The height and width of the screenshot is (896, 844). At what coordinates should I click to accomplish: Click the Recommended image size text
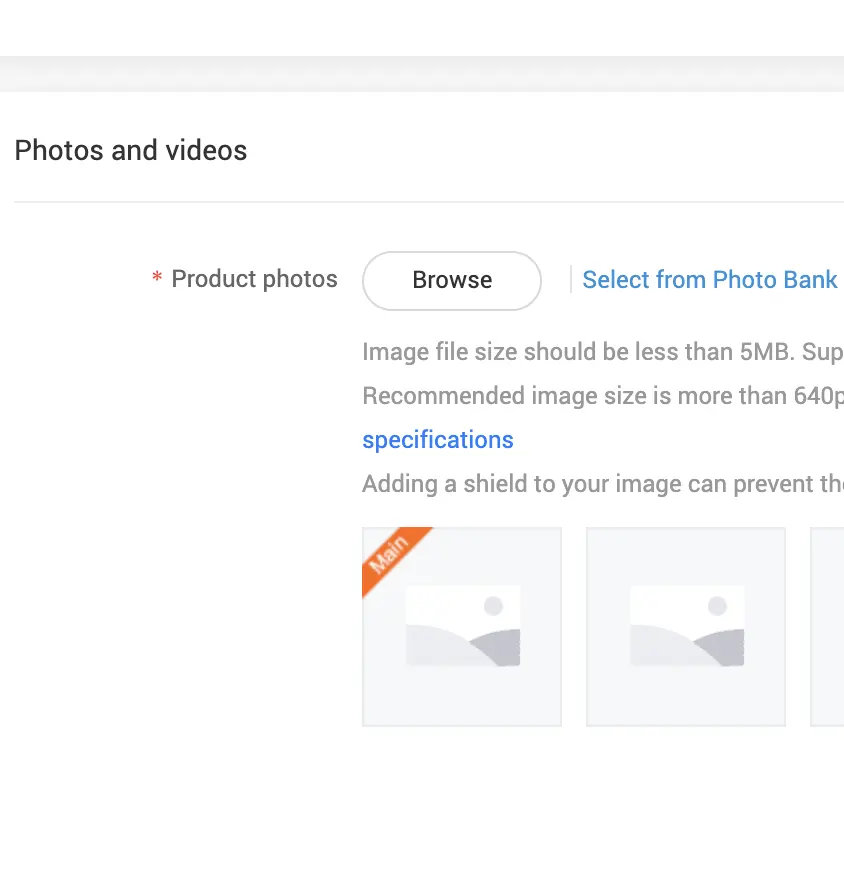(x=602, y=396)
